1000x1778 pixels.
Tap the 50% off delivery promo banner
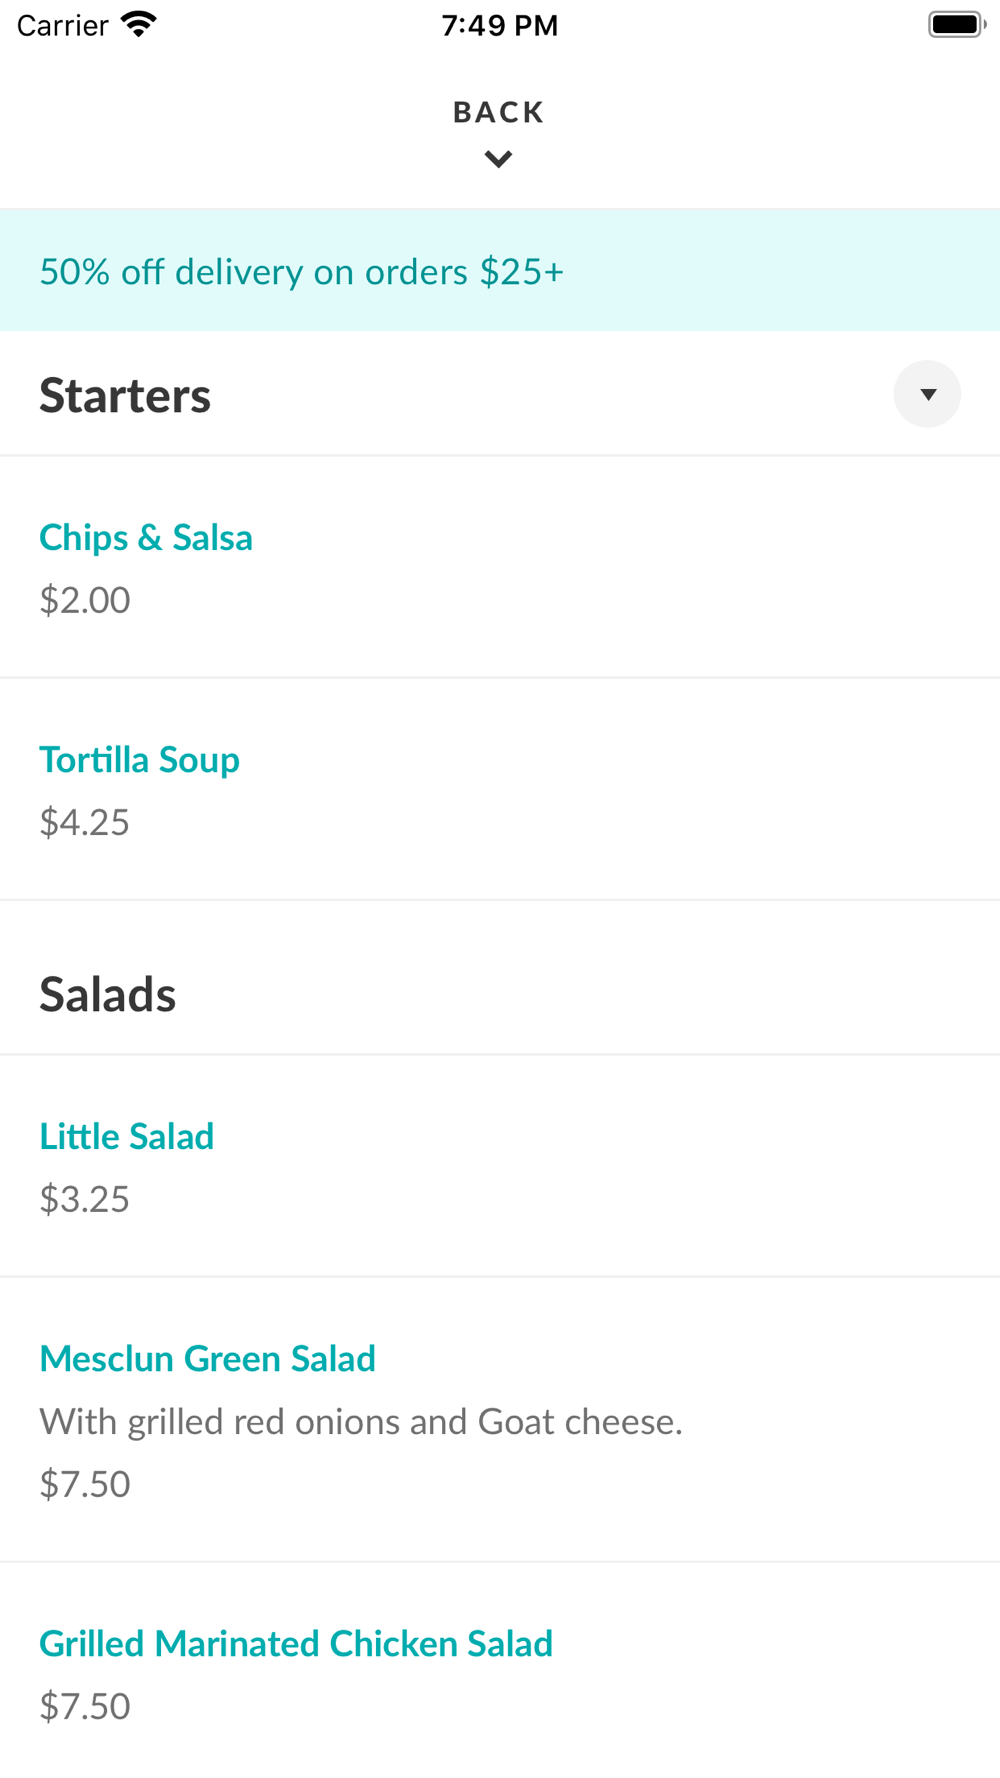click(x=301, y=272)
